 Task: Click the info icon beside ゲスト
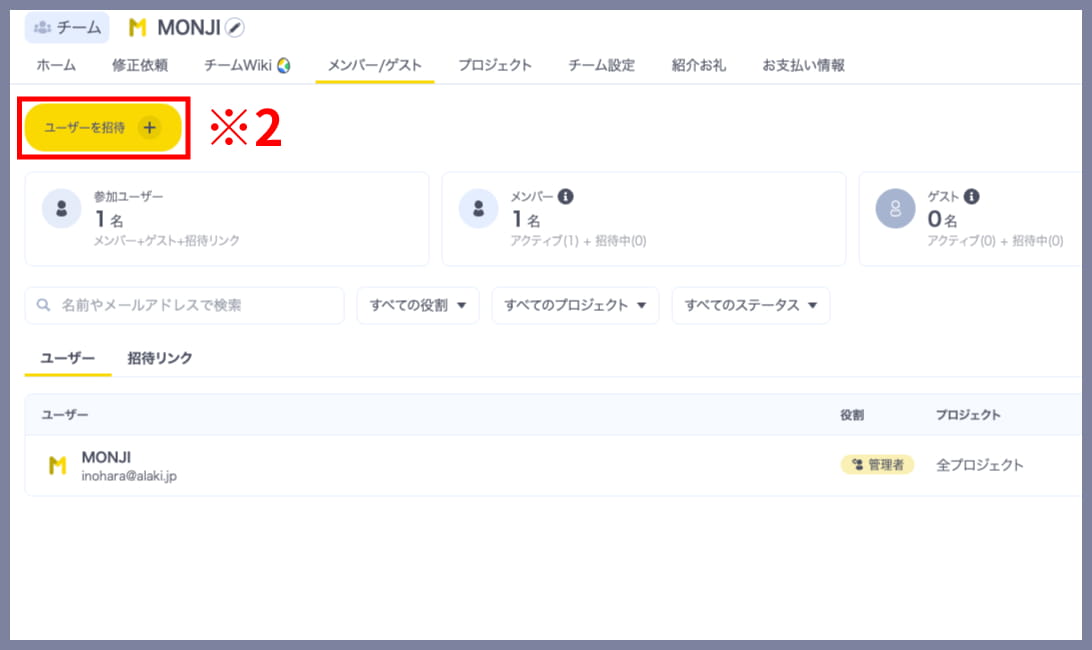point(972,196)
